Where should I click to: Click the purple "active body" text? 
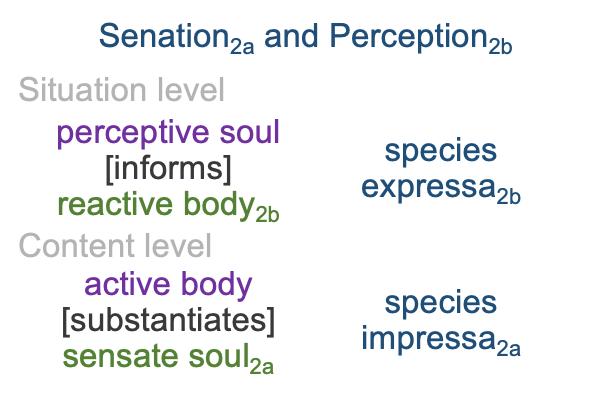point(168,284)
